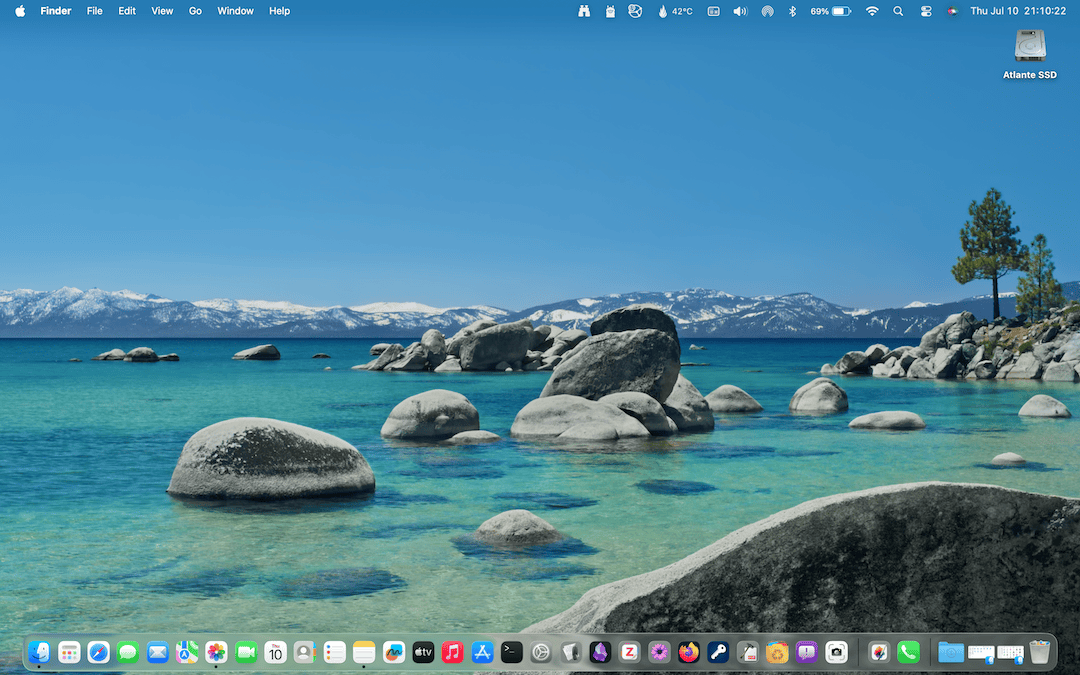The height and width of the screenshot is (675, 1080).
Task: Open the App Store icon
Action: pos(482,652)
